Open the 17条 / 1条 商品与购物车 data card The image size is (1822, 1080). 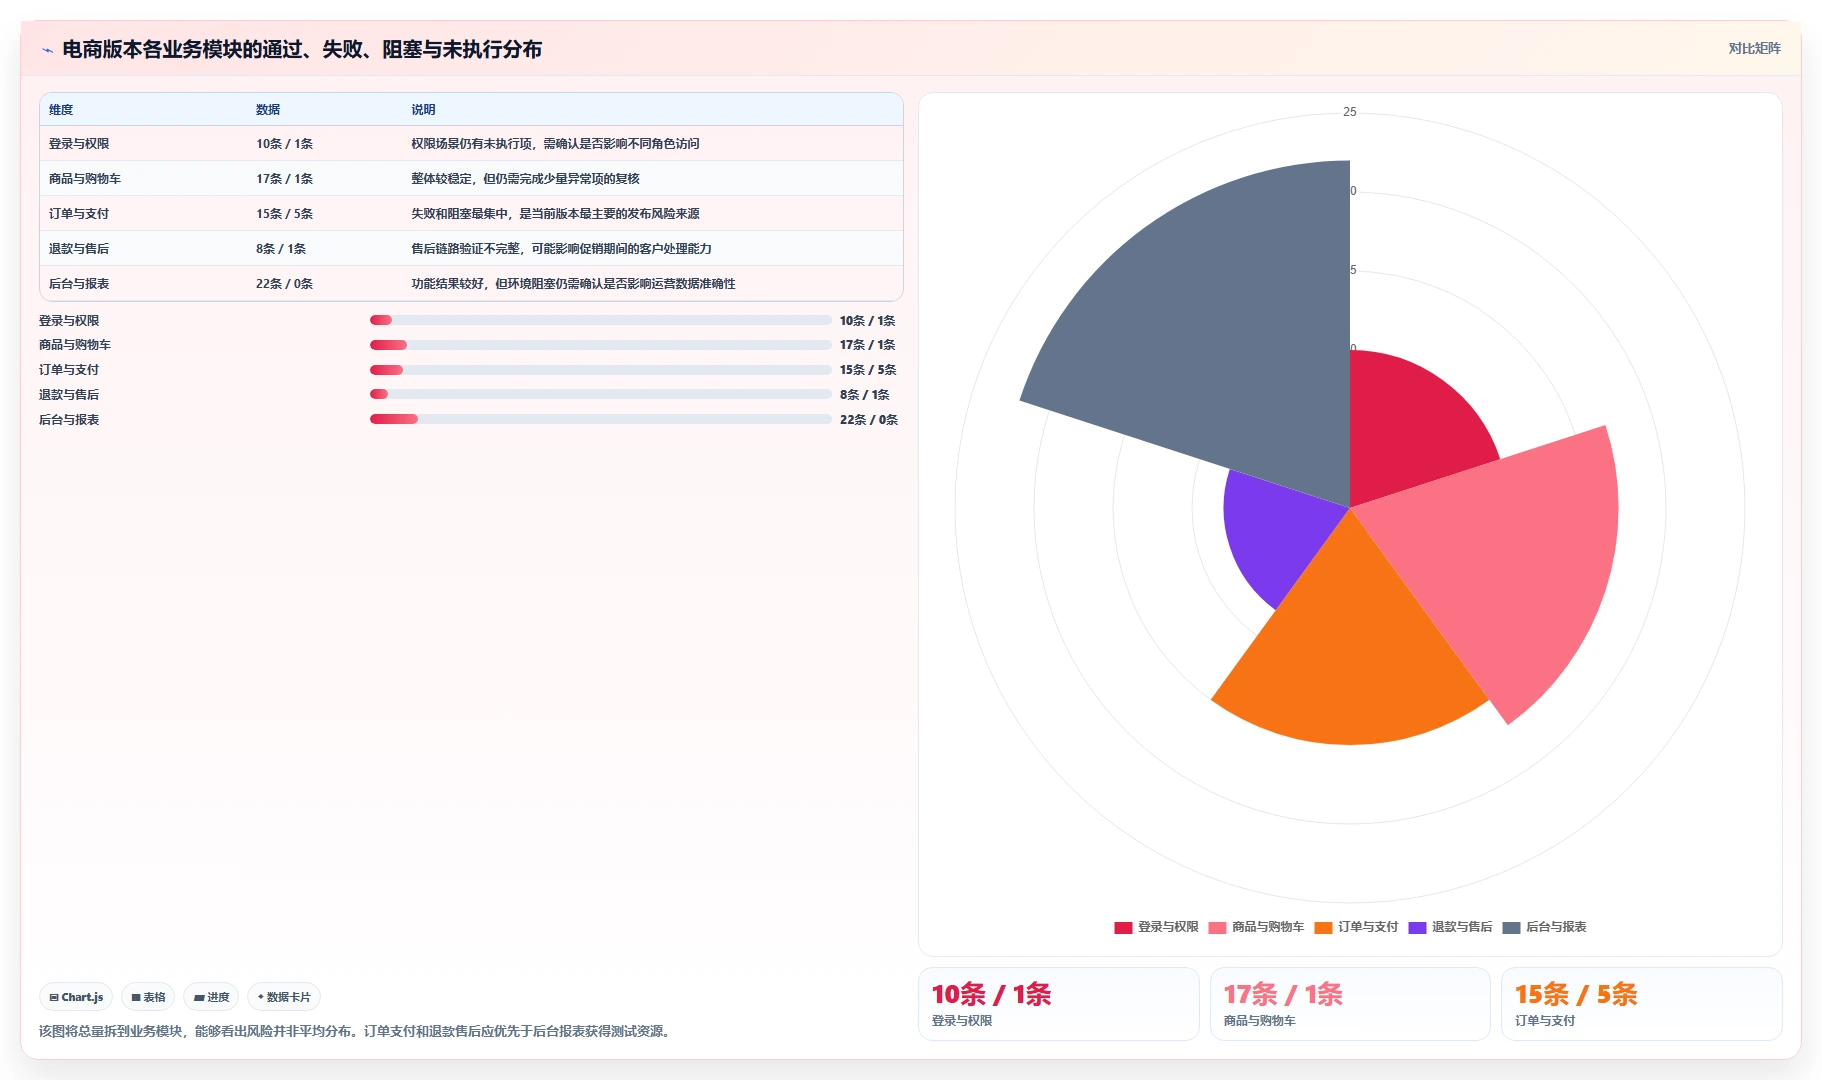1350,1004
